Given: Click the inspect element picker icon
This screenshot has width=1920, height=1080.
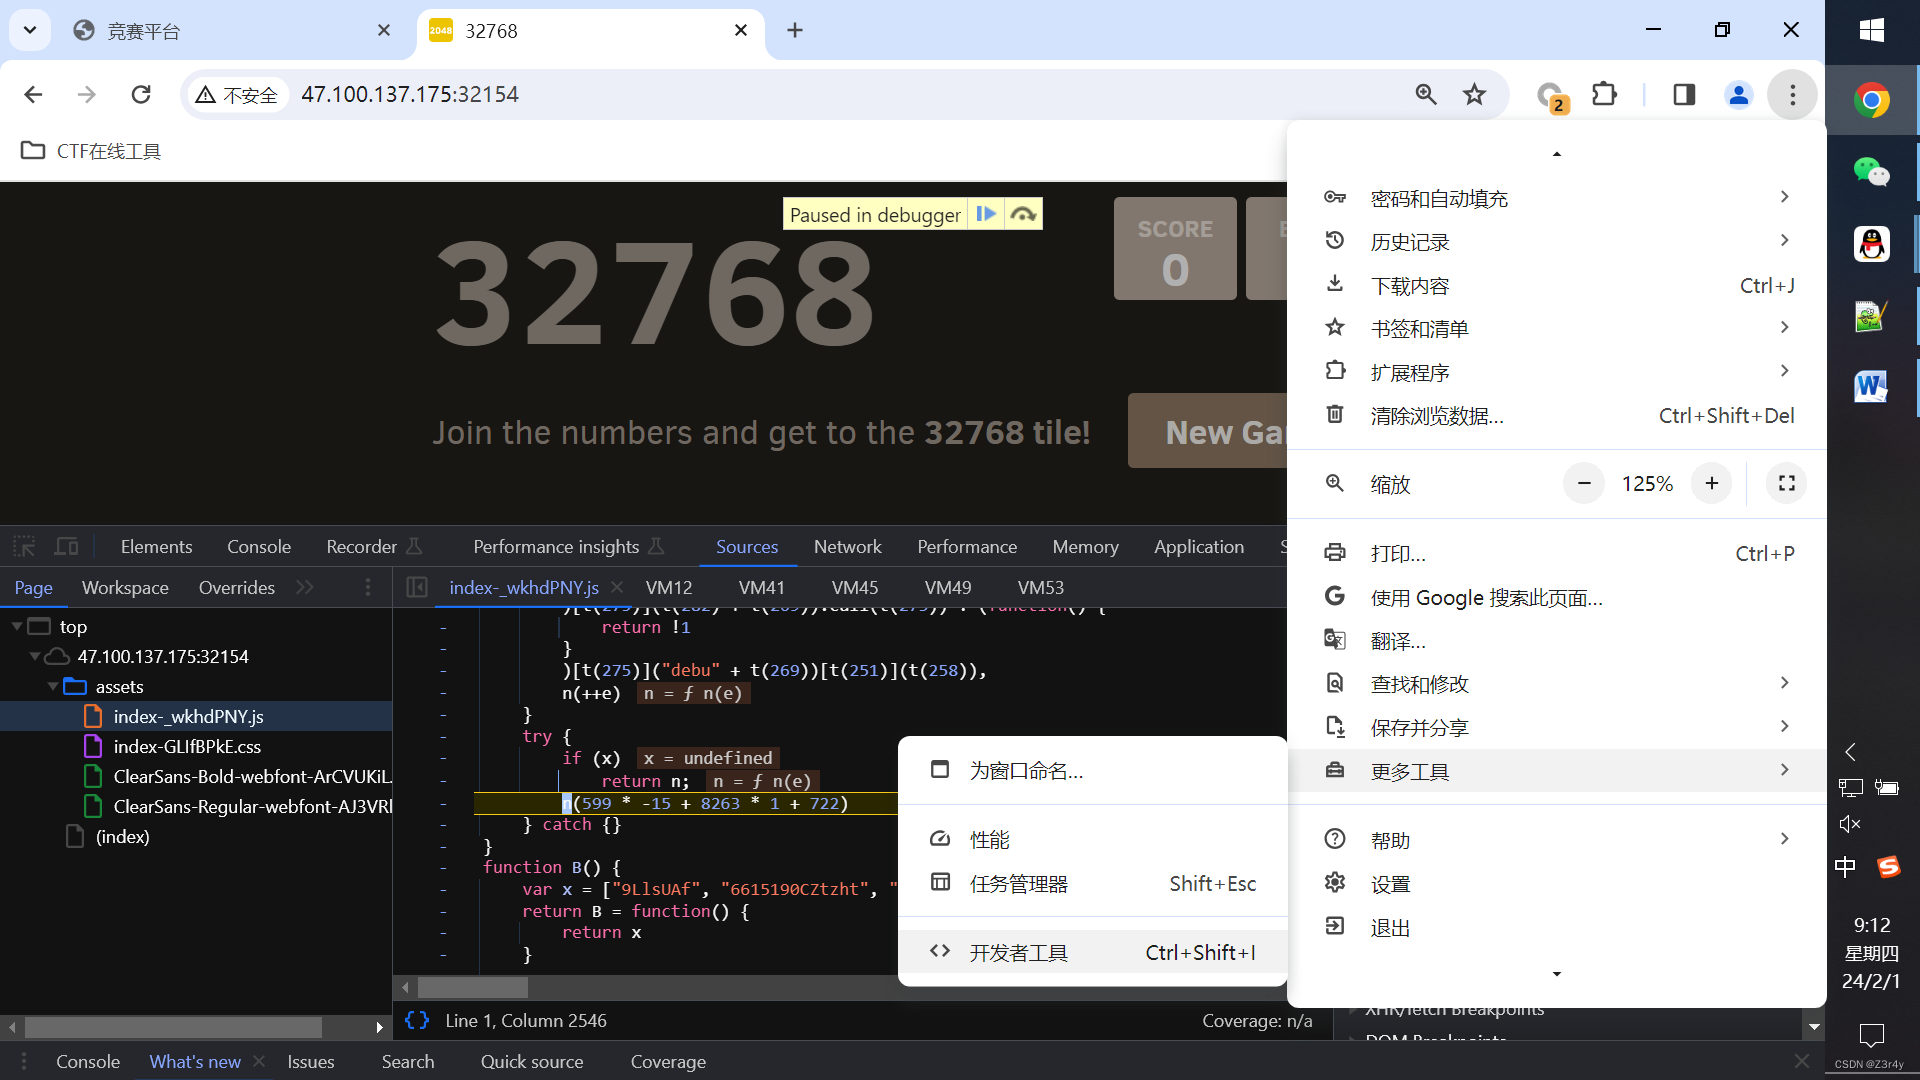Looking at the screenshot, I should coord(24,547).
